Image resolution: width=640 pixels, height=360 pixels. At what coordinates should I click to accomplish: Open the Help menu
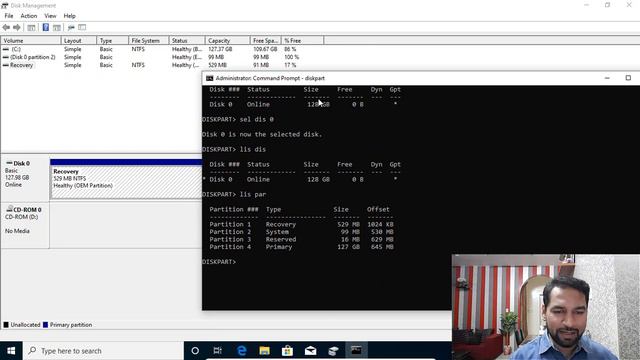pyautogui.click(x=69, y=16)
